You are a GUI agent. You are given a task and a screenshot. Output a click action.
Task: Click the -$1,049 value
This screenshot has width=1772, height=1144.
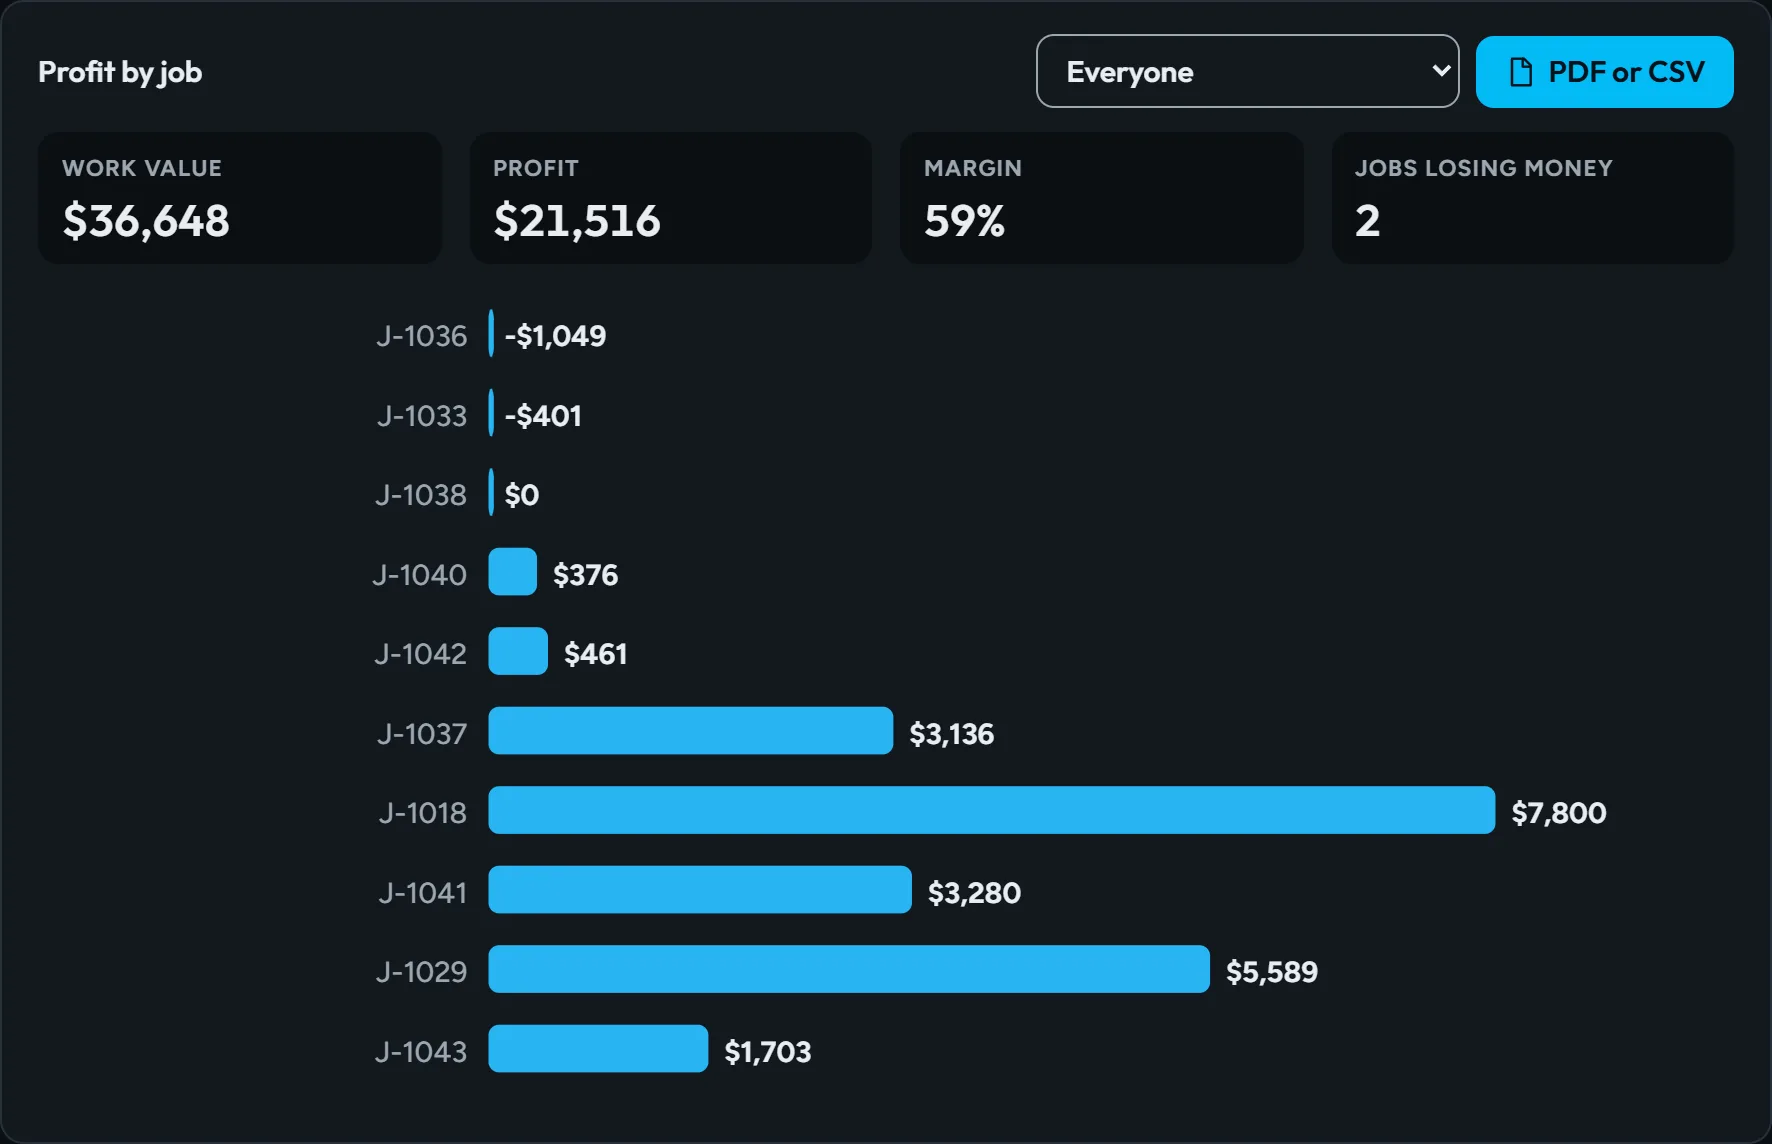coord(555,335)
